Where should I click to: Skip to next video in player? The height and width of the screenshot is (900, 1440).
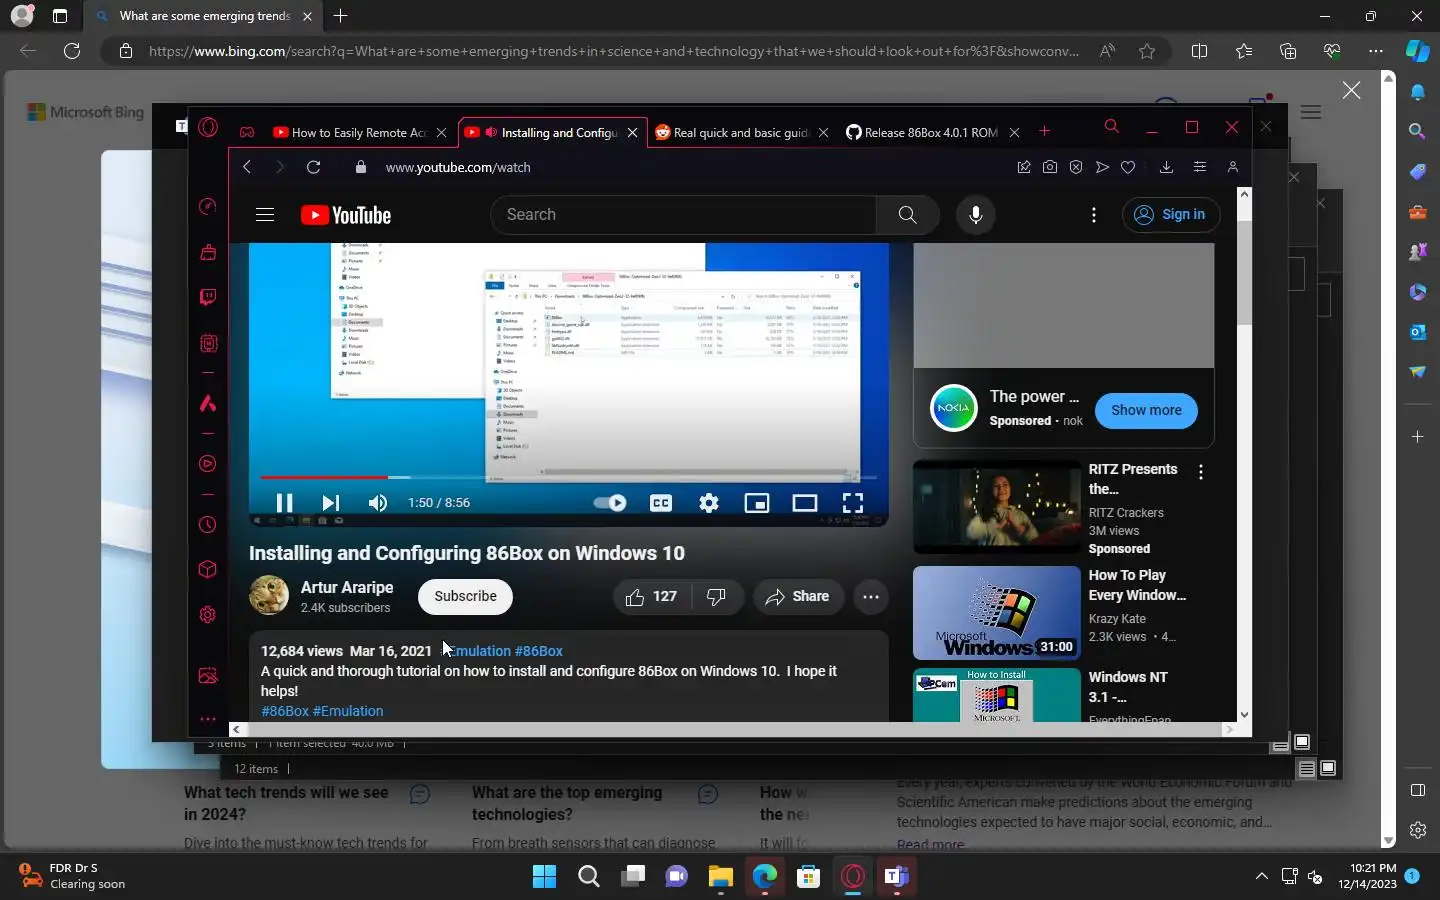click(331, 503)
